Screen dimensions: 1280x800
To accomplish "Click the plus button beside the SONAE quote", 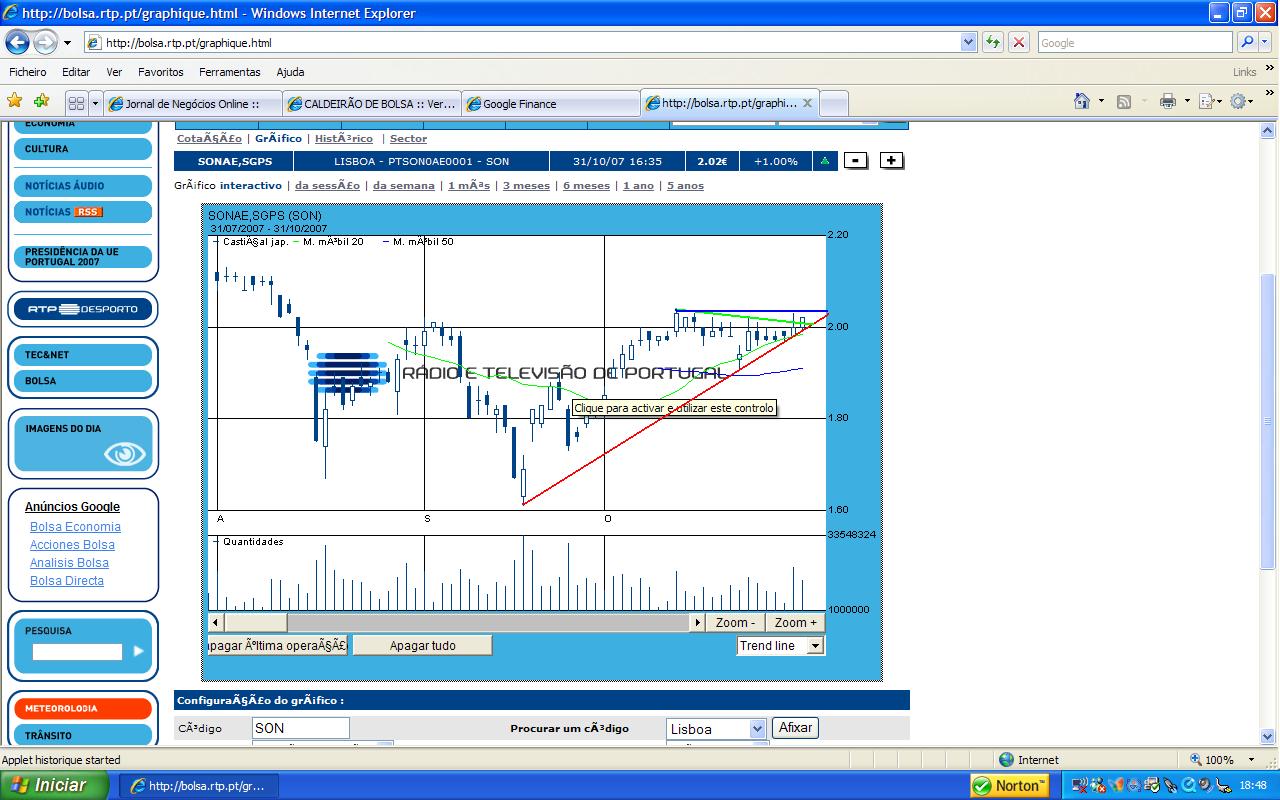I will [892, 161].
